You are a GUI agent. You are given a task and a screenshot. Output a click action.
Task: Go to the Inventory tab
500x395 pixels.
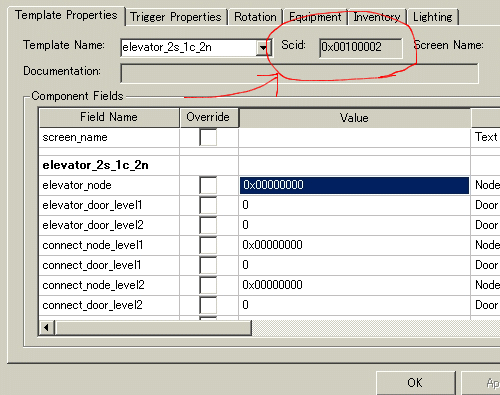click(377, 17)
